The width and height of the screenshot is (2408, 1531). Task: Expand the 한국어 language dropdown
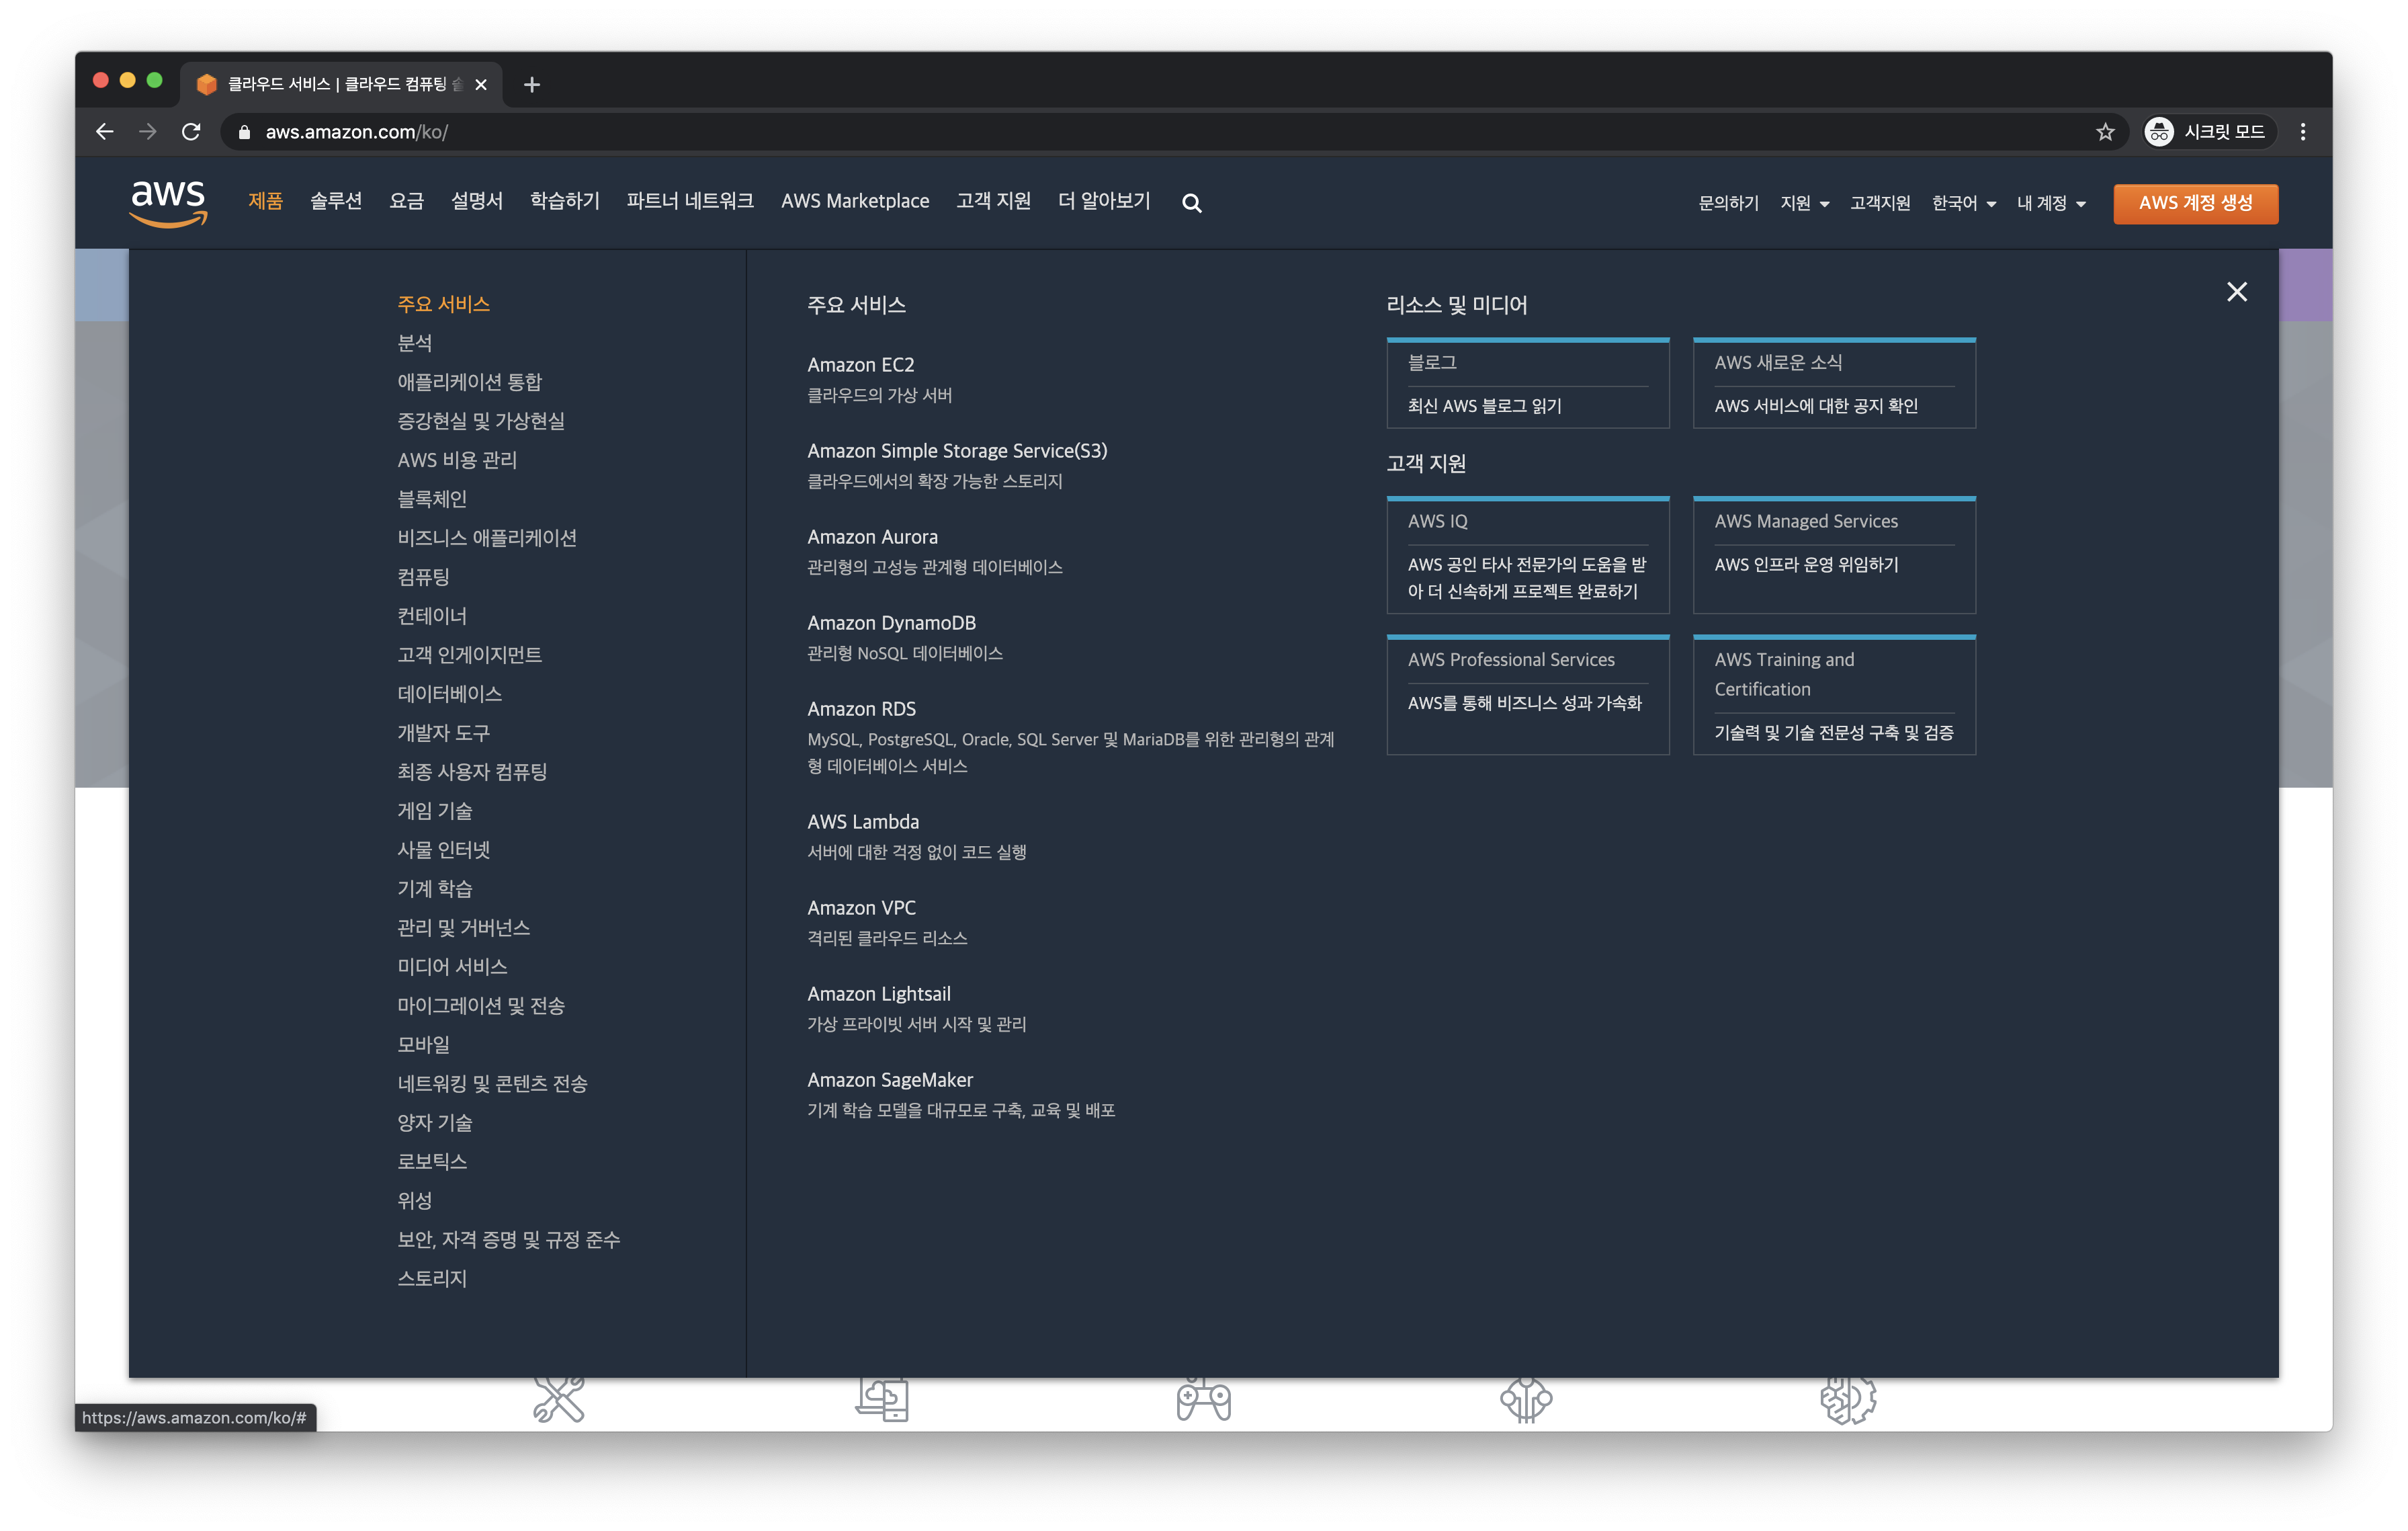(1963, 203)
